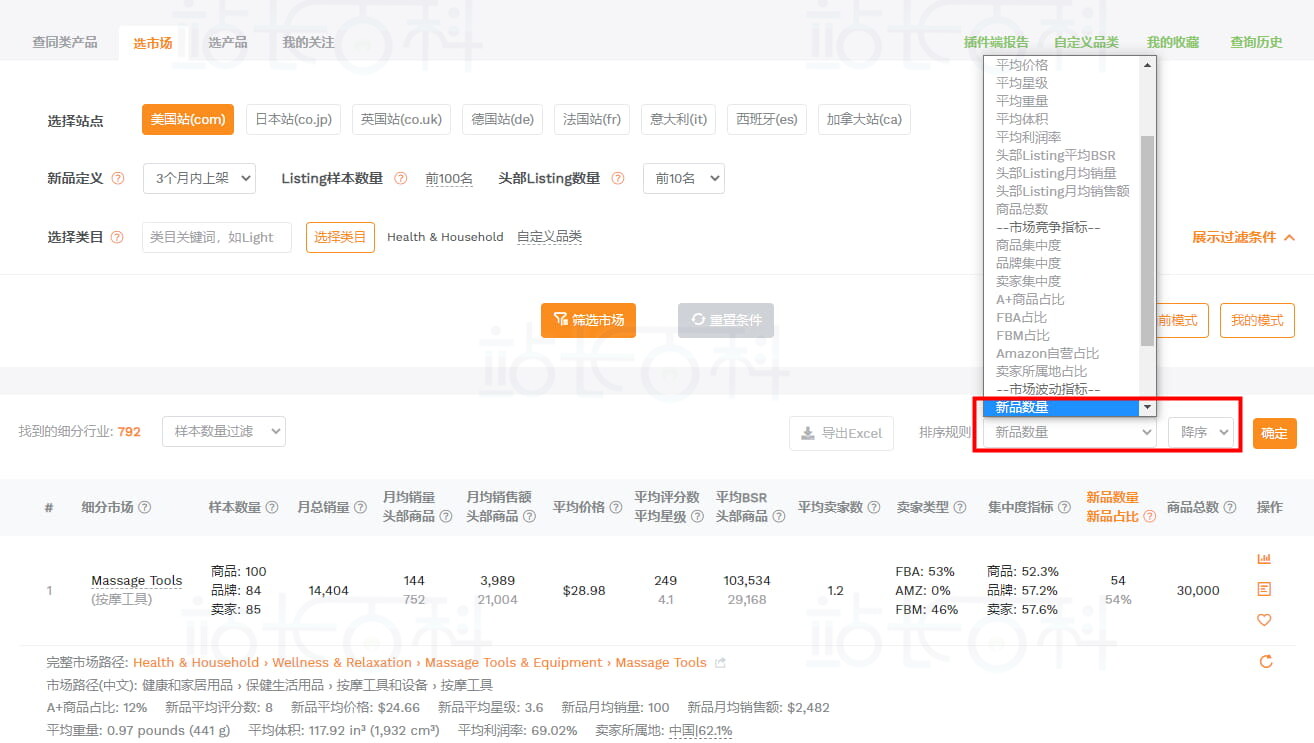Select the 德国站(de) site option

(502, 120)
